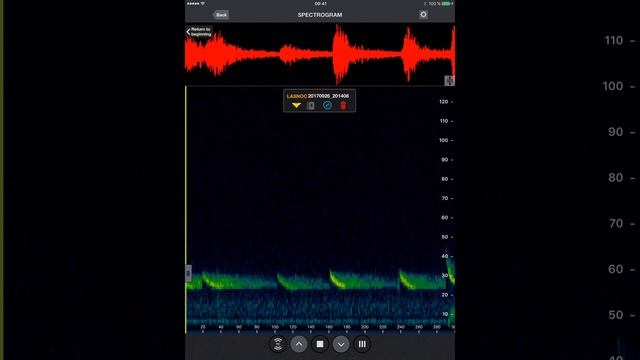
Task: Click the 120 kHz frequency axis label
Action: click(x=443, y=102)
